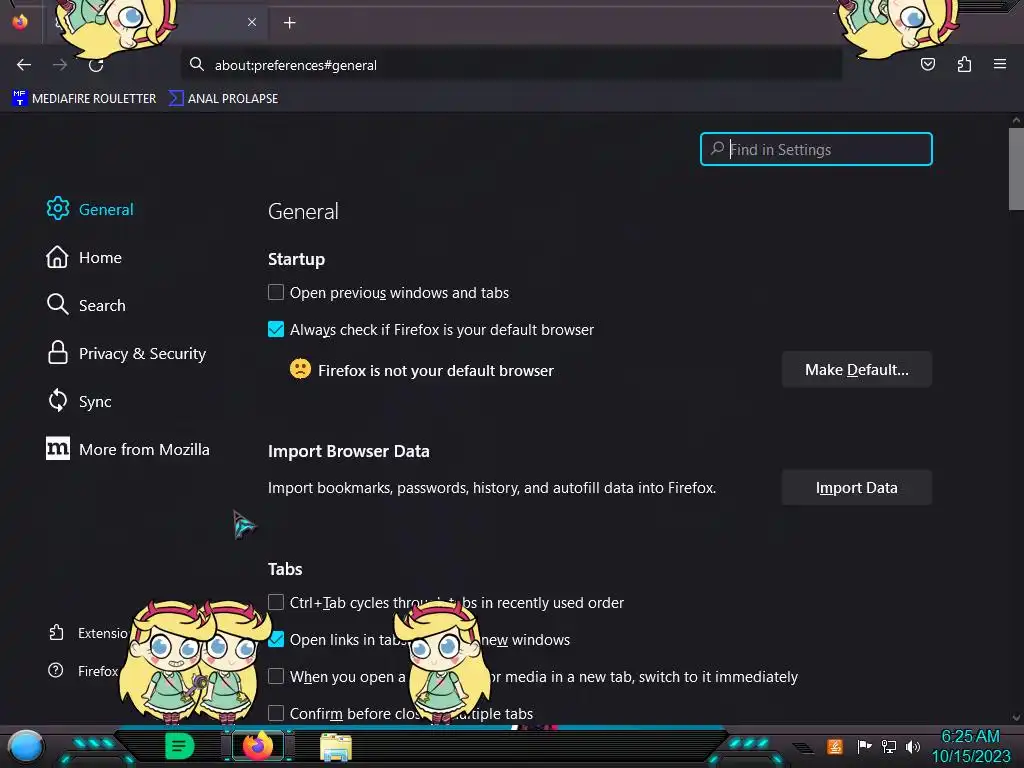Screen dimensions: 1024x768
Task: Click the Sync circular arrows icon
Action: tap(57, 400)
